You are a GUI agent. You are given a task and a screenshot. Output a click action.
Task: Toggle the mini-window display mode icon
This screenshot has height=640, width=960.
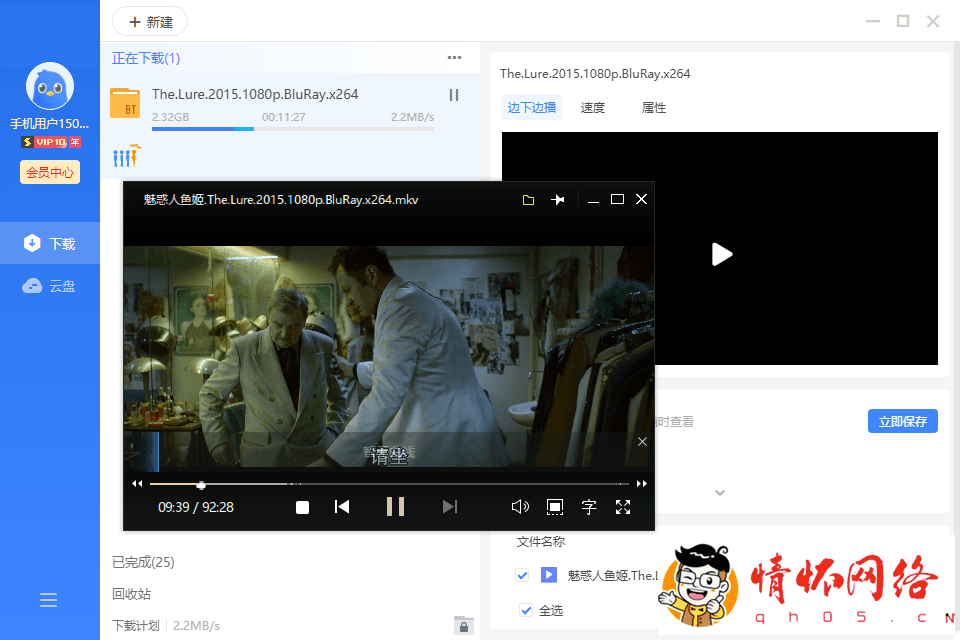click(x=555, y=506)
